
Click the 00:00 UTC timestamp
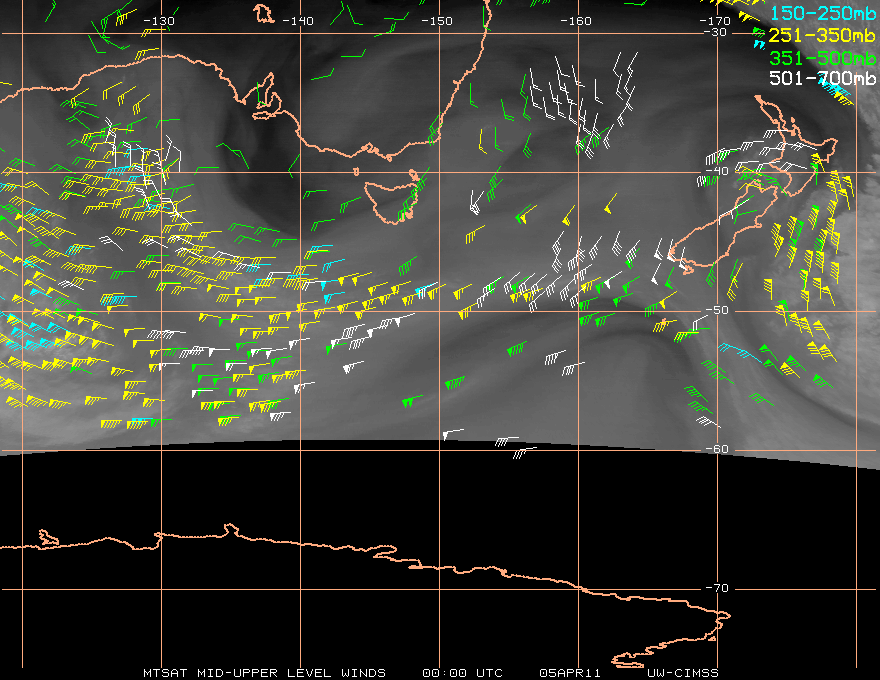462,673
